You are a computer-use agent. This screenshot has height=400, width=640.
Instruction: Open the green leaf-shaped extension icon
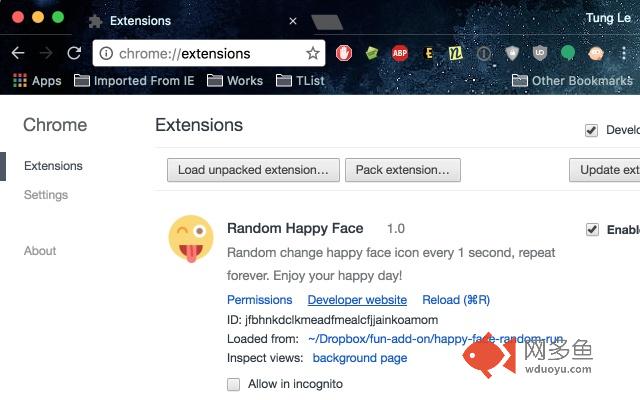(x=372, y=53)
